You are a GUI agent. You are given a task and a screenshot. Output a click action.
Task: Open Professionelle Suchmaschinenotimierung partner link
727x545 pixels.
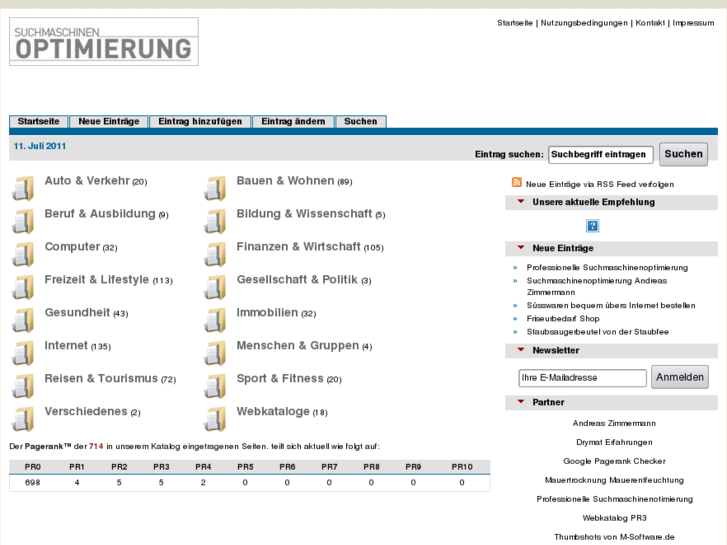(x=614, y=500)
